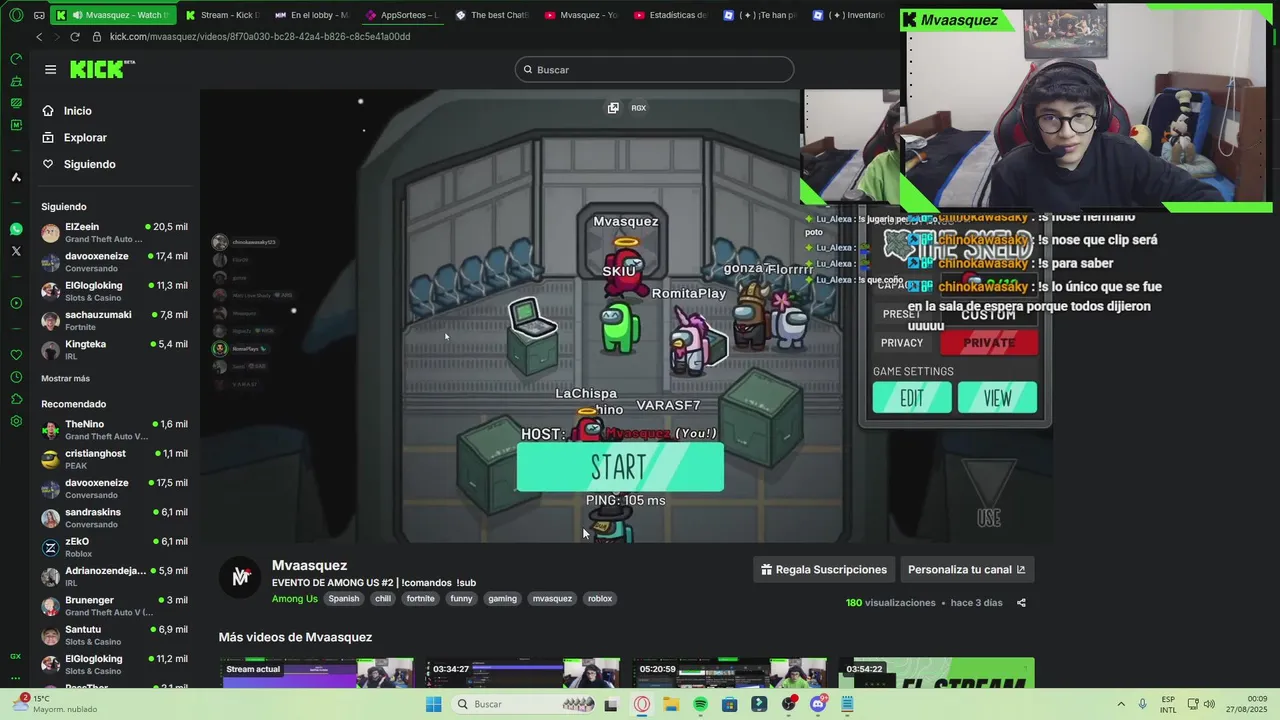Screen dimensions: 1280x720
Task: Switch to Mvasquez YouTube tab
Action: coord(581,15)
